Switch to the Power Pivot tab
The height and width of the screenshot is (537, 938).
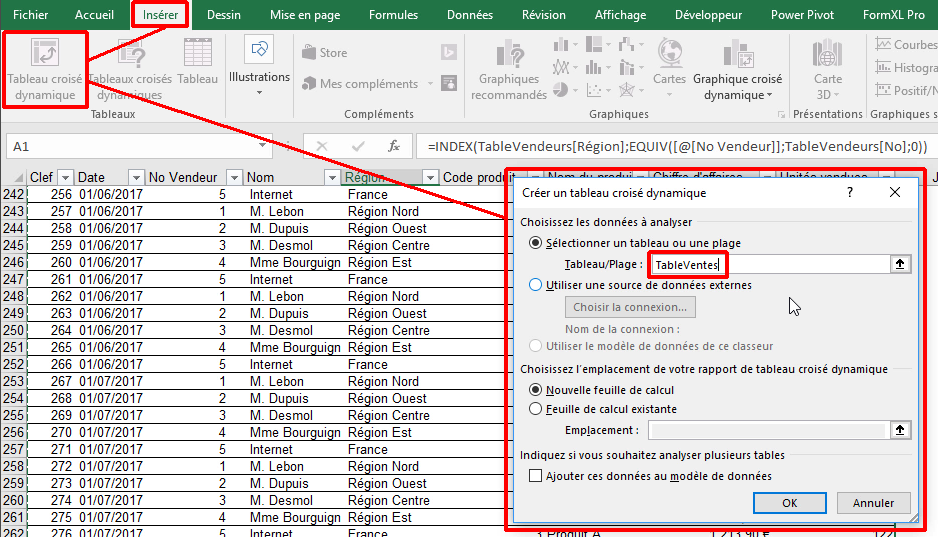pyautogui.click(x=802, y=15)
